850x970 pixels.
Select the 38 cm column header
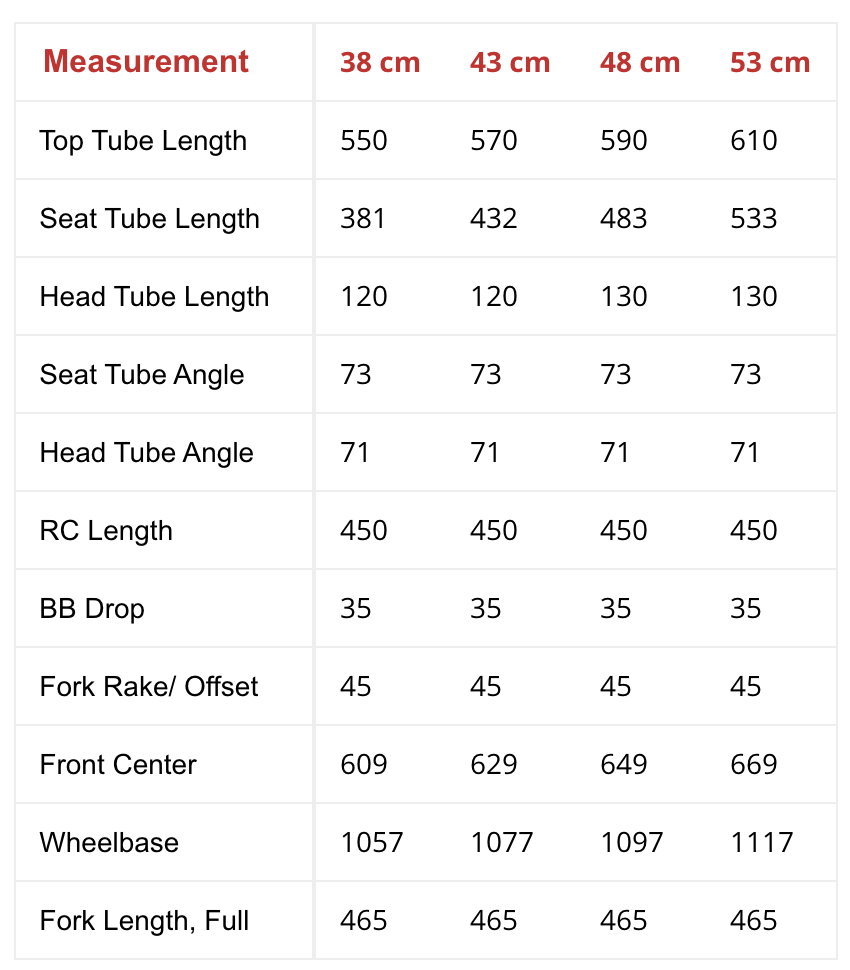point(380,62)
